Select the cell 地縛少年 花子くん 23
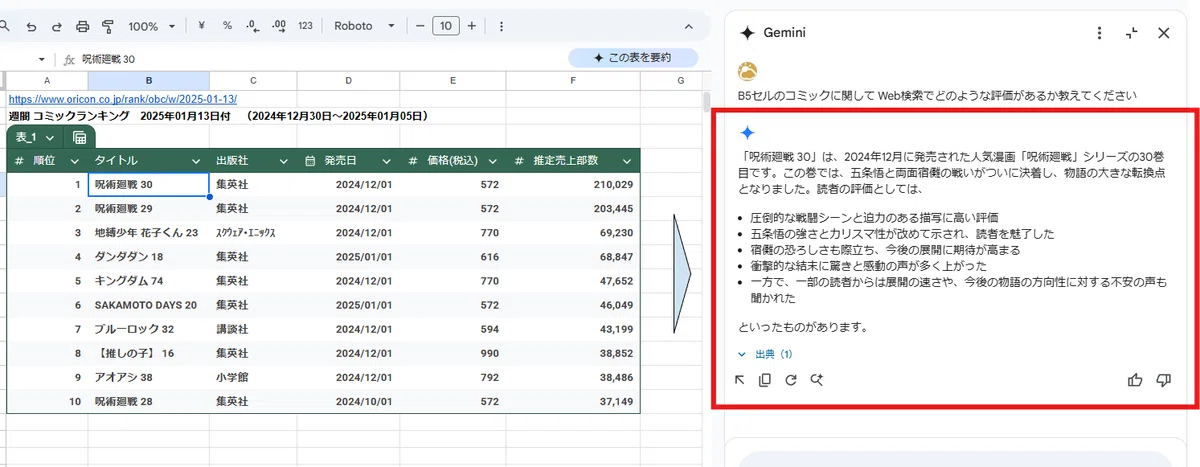The width and height of the screenshot is (1200, 467). [149, 233]
